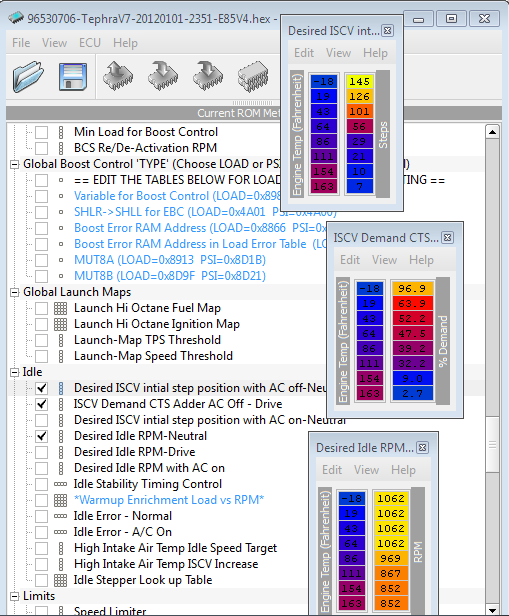509x616 pixels.
Task: Click the grid icon of Launch Hi Octane Ignition Map
Action: [60, 324]
